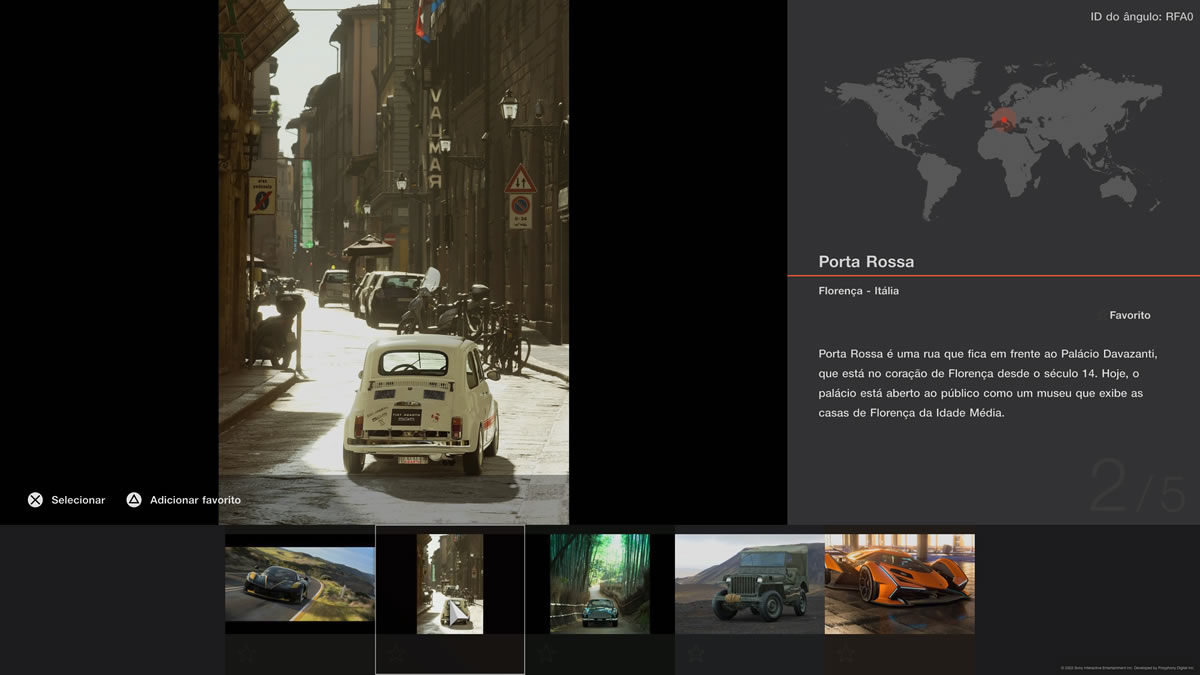
Task: Click the X button icon beside Selecionar
Action: click(35, 500)
